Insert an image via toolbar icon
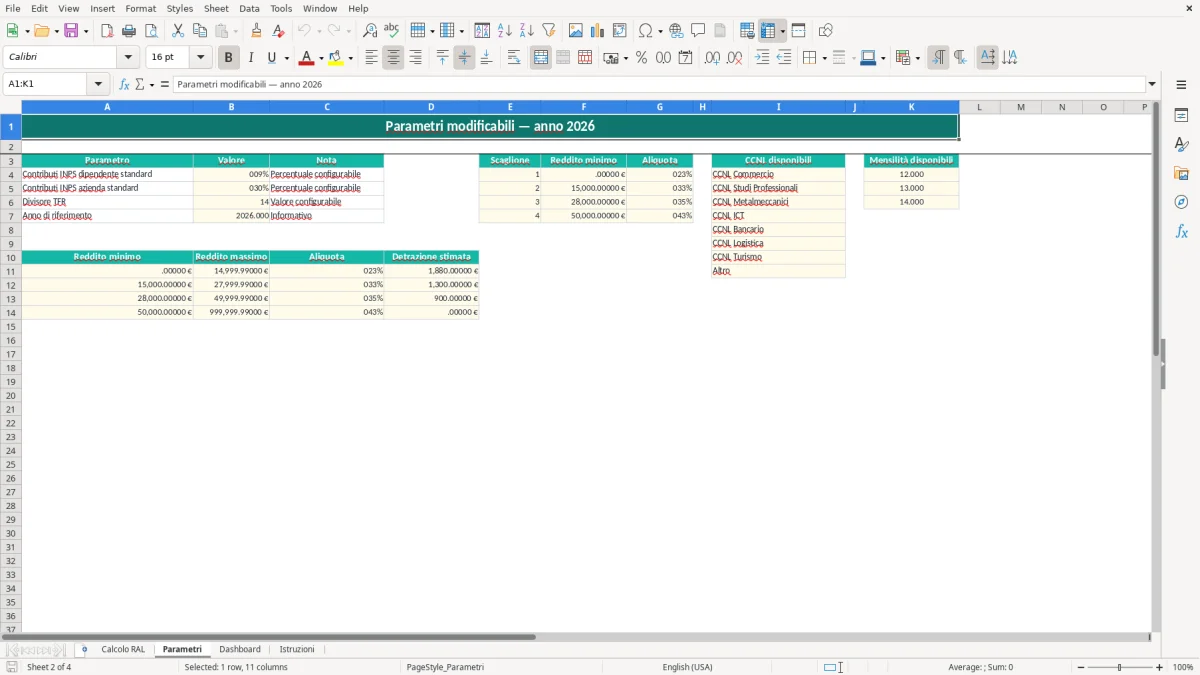Image resolution: width=1200 pixels, height=675 pixels. [x=576, y=31]
